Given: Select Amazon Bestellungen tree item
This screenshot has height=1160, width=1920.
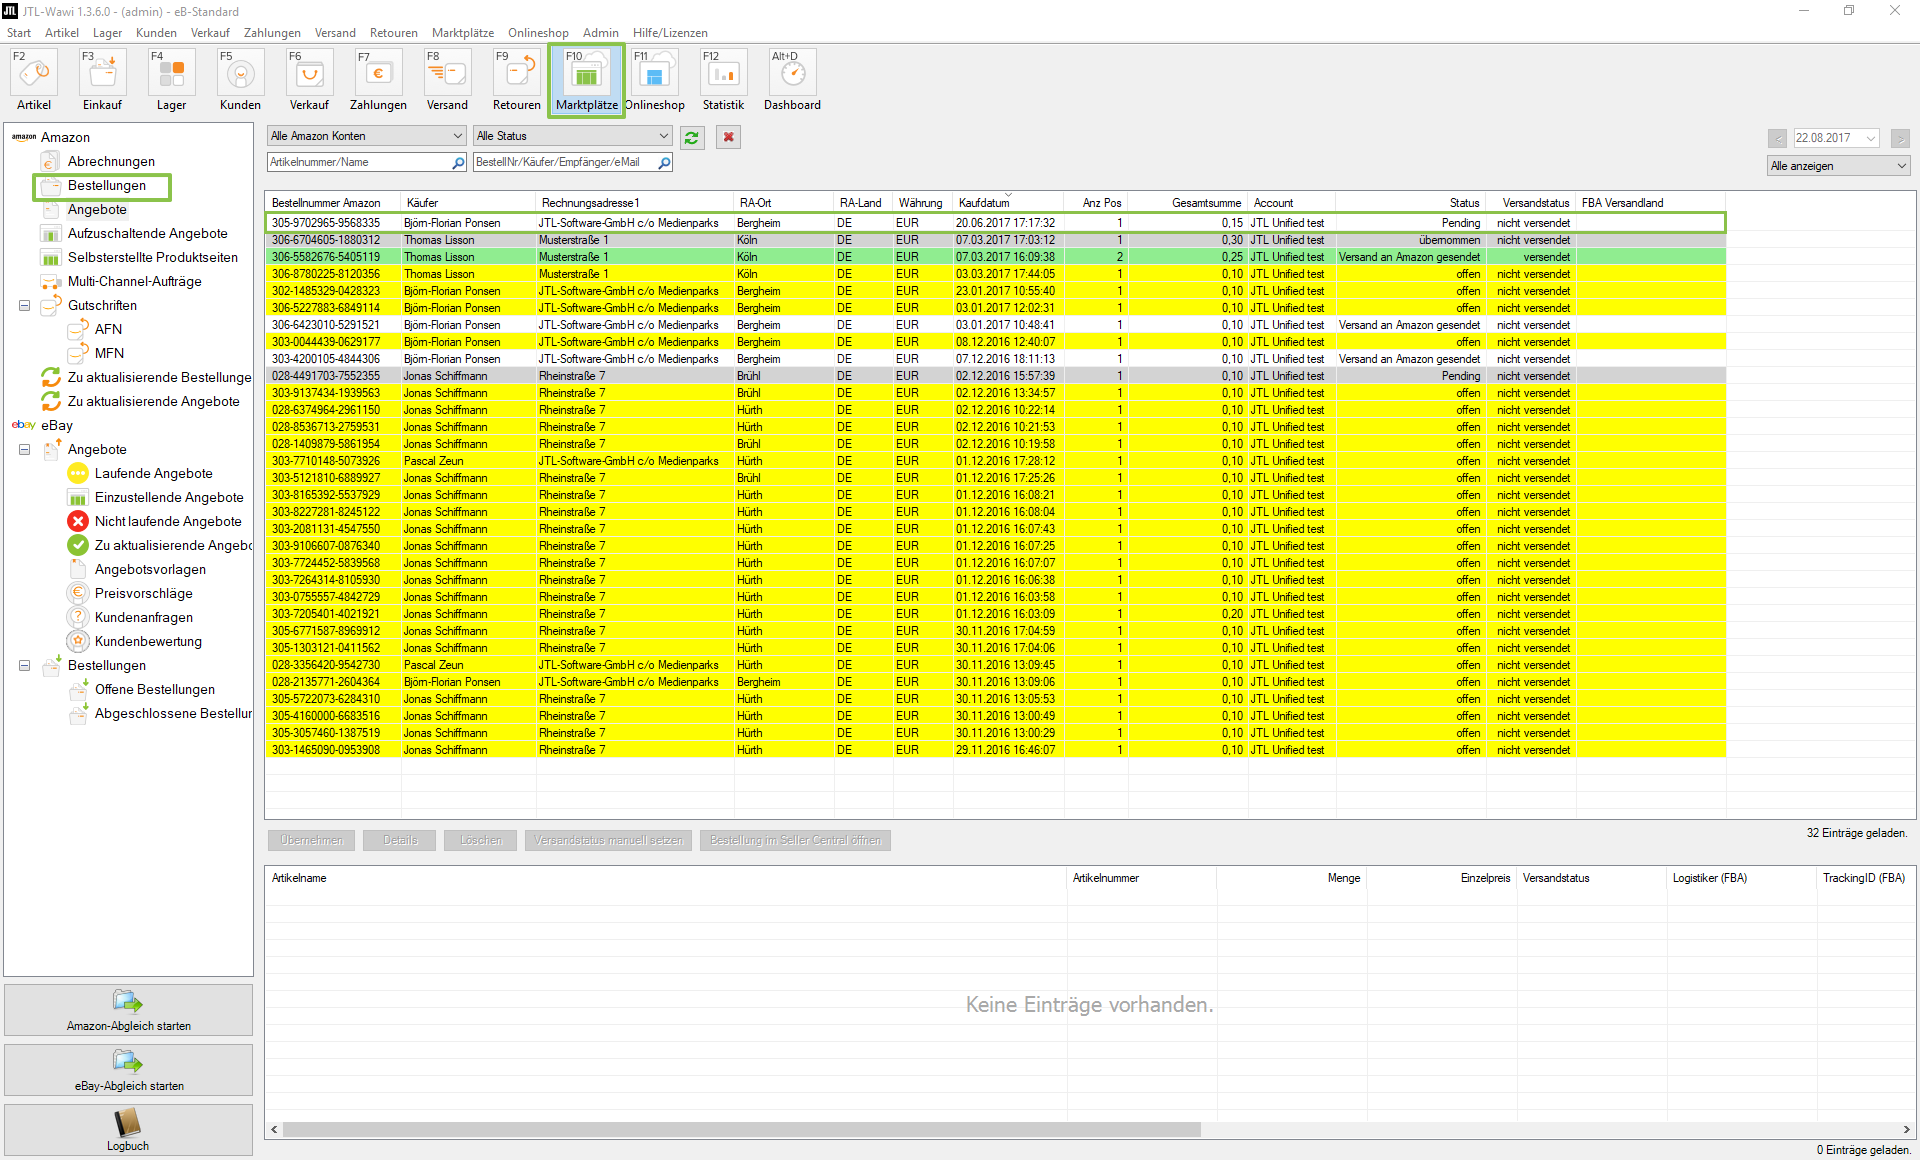Looking at the screenshot, I should click(107, 185).
